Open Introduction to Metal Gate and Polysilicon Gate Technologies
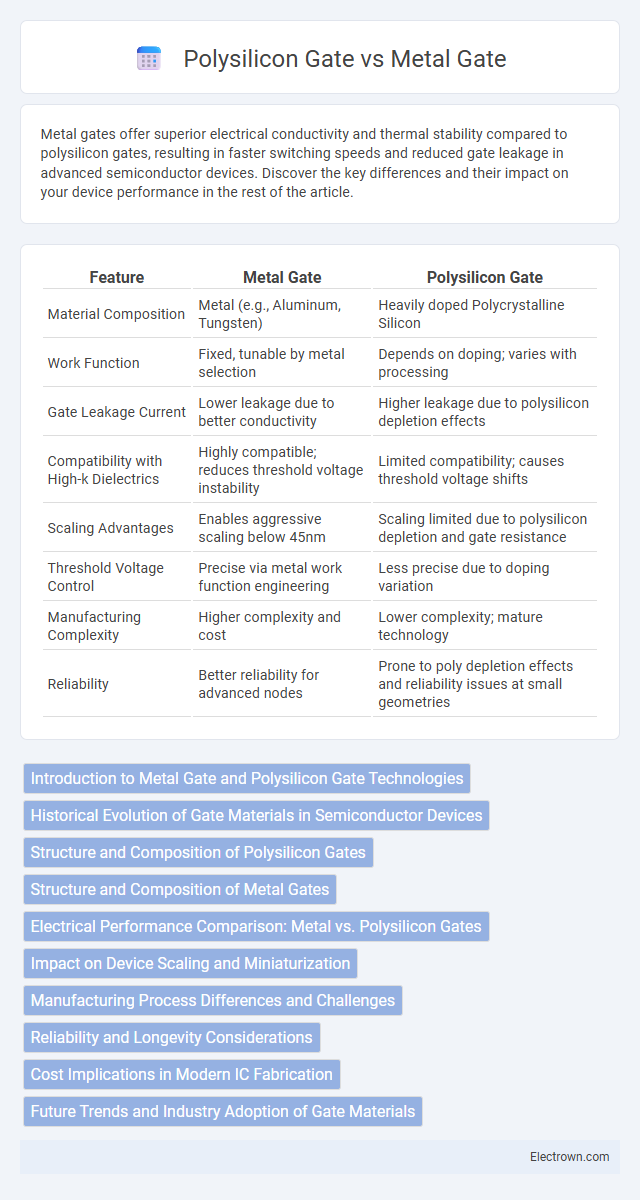The image size is (640, 1200). pyautogui.click(x=247, y=778)
